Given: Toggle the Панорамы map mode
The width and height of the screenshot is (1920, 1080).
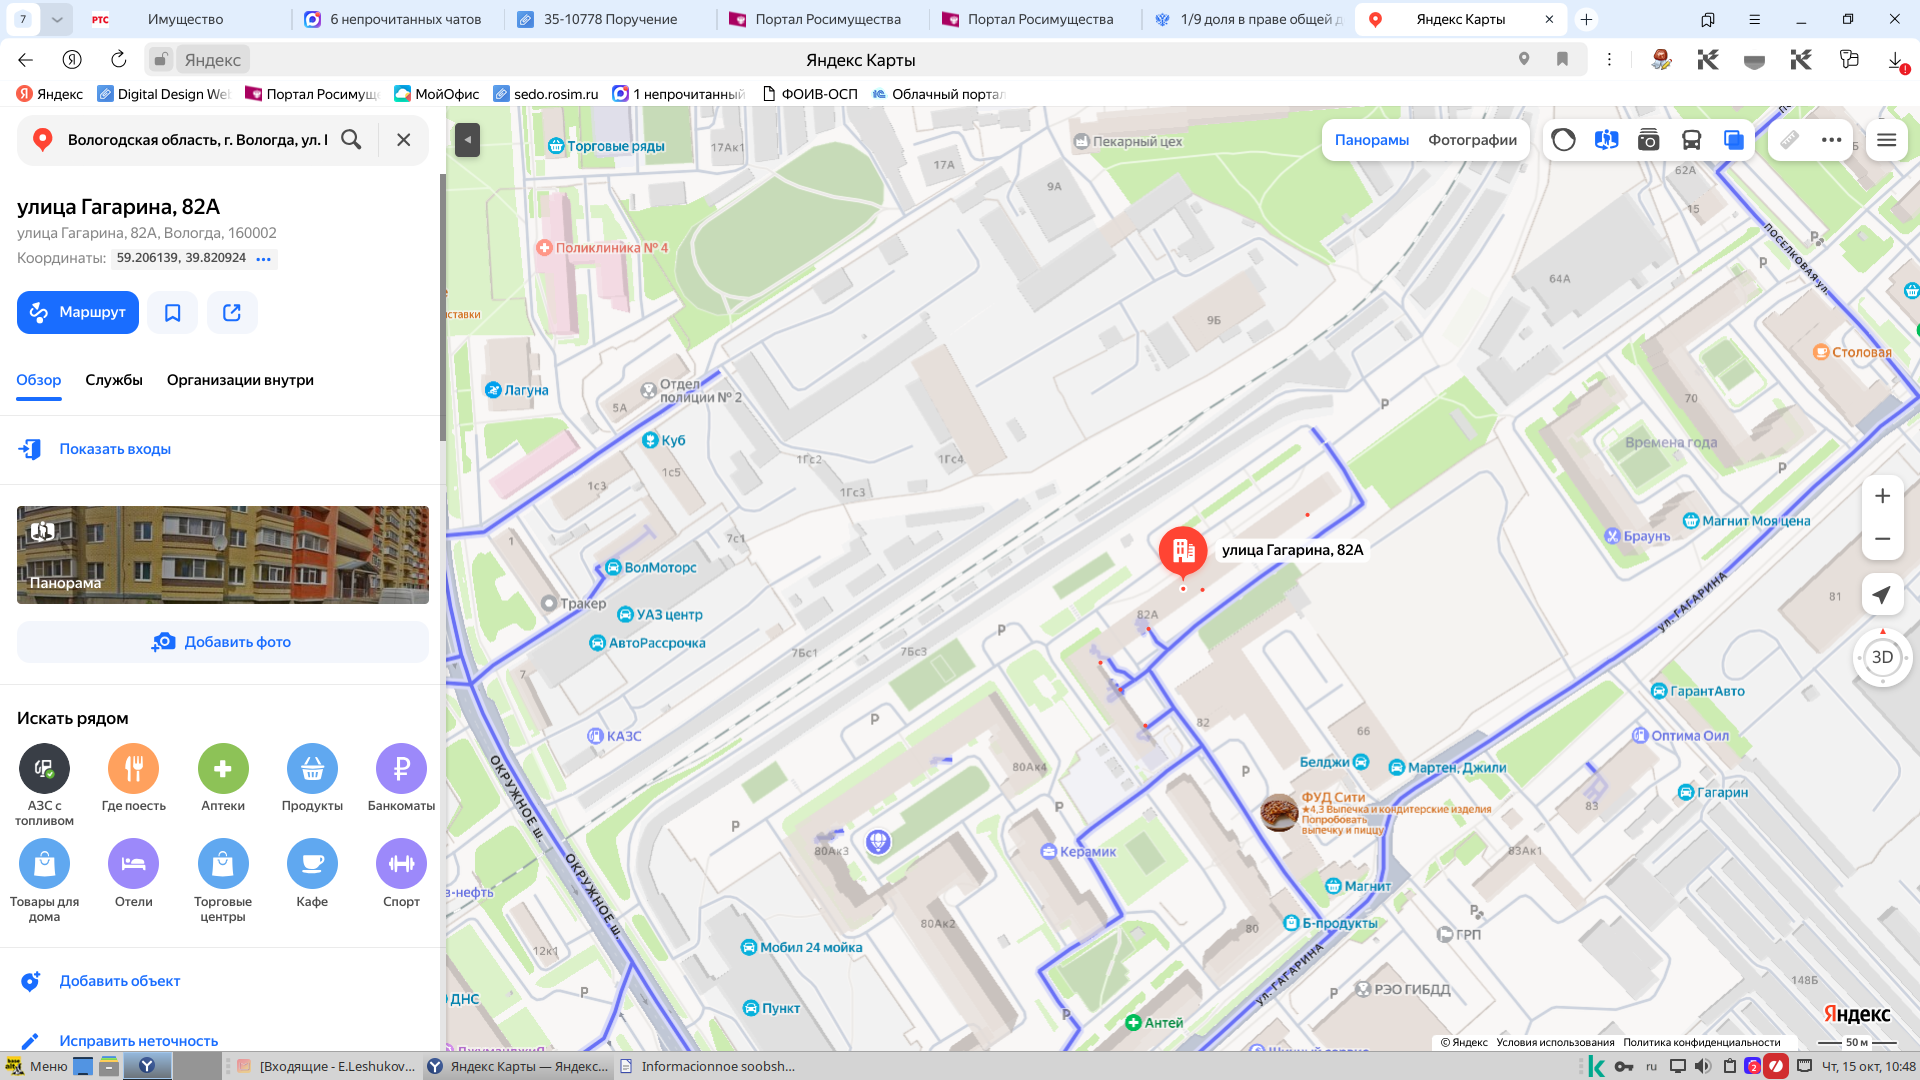Looking at the screenshot, I should click(1372, 140).
